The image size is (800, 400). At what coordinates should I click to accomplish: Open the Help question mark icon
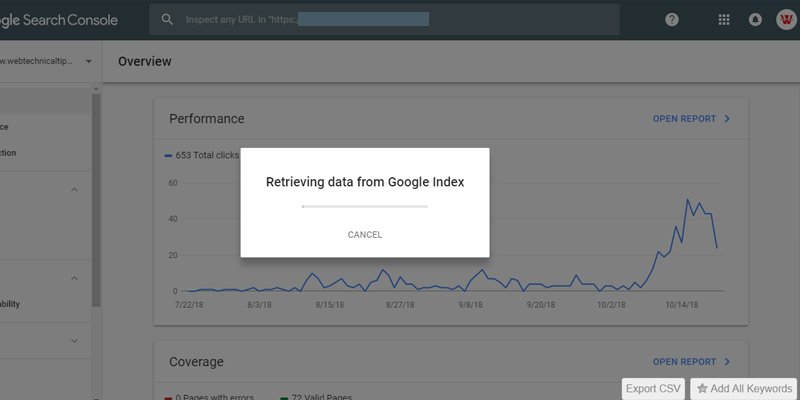click(x=672, y=19)
